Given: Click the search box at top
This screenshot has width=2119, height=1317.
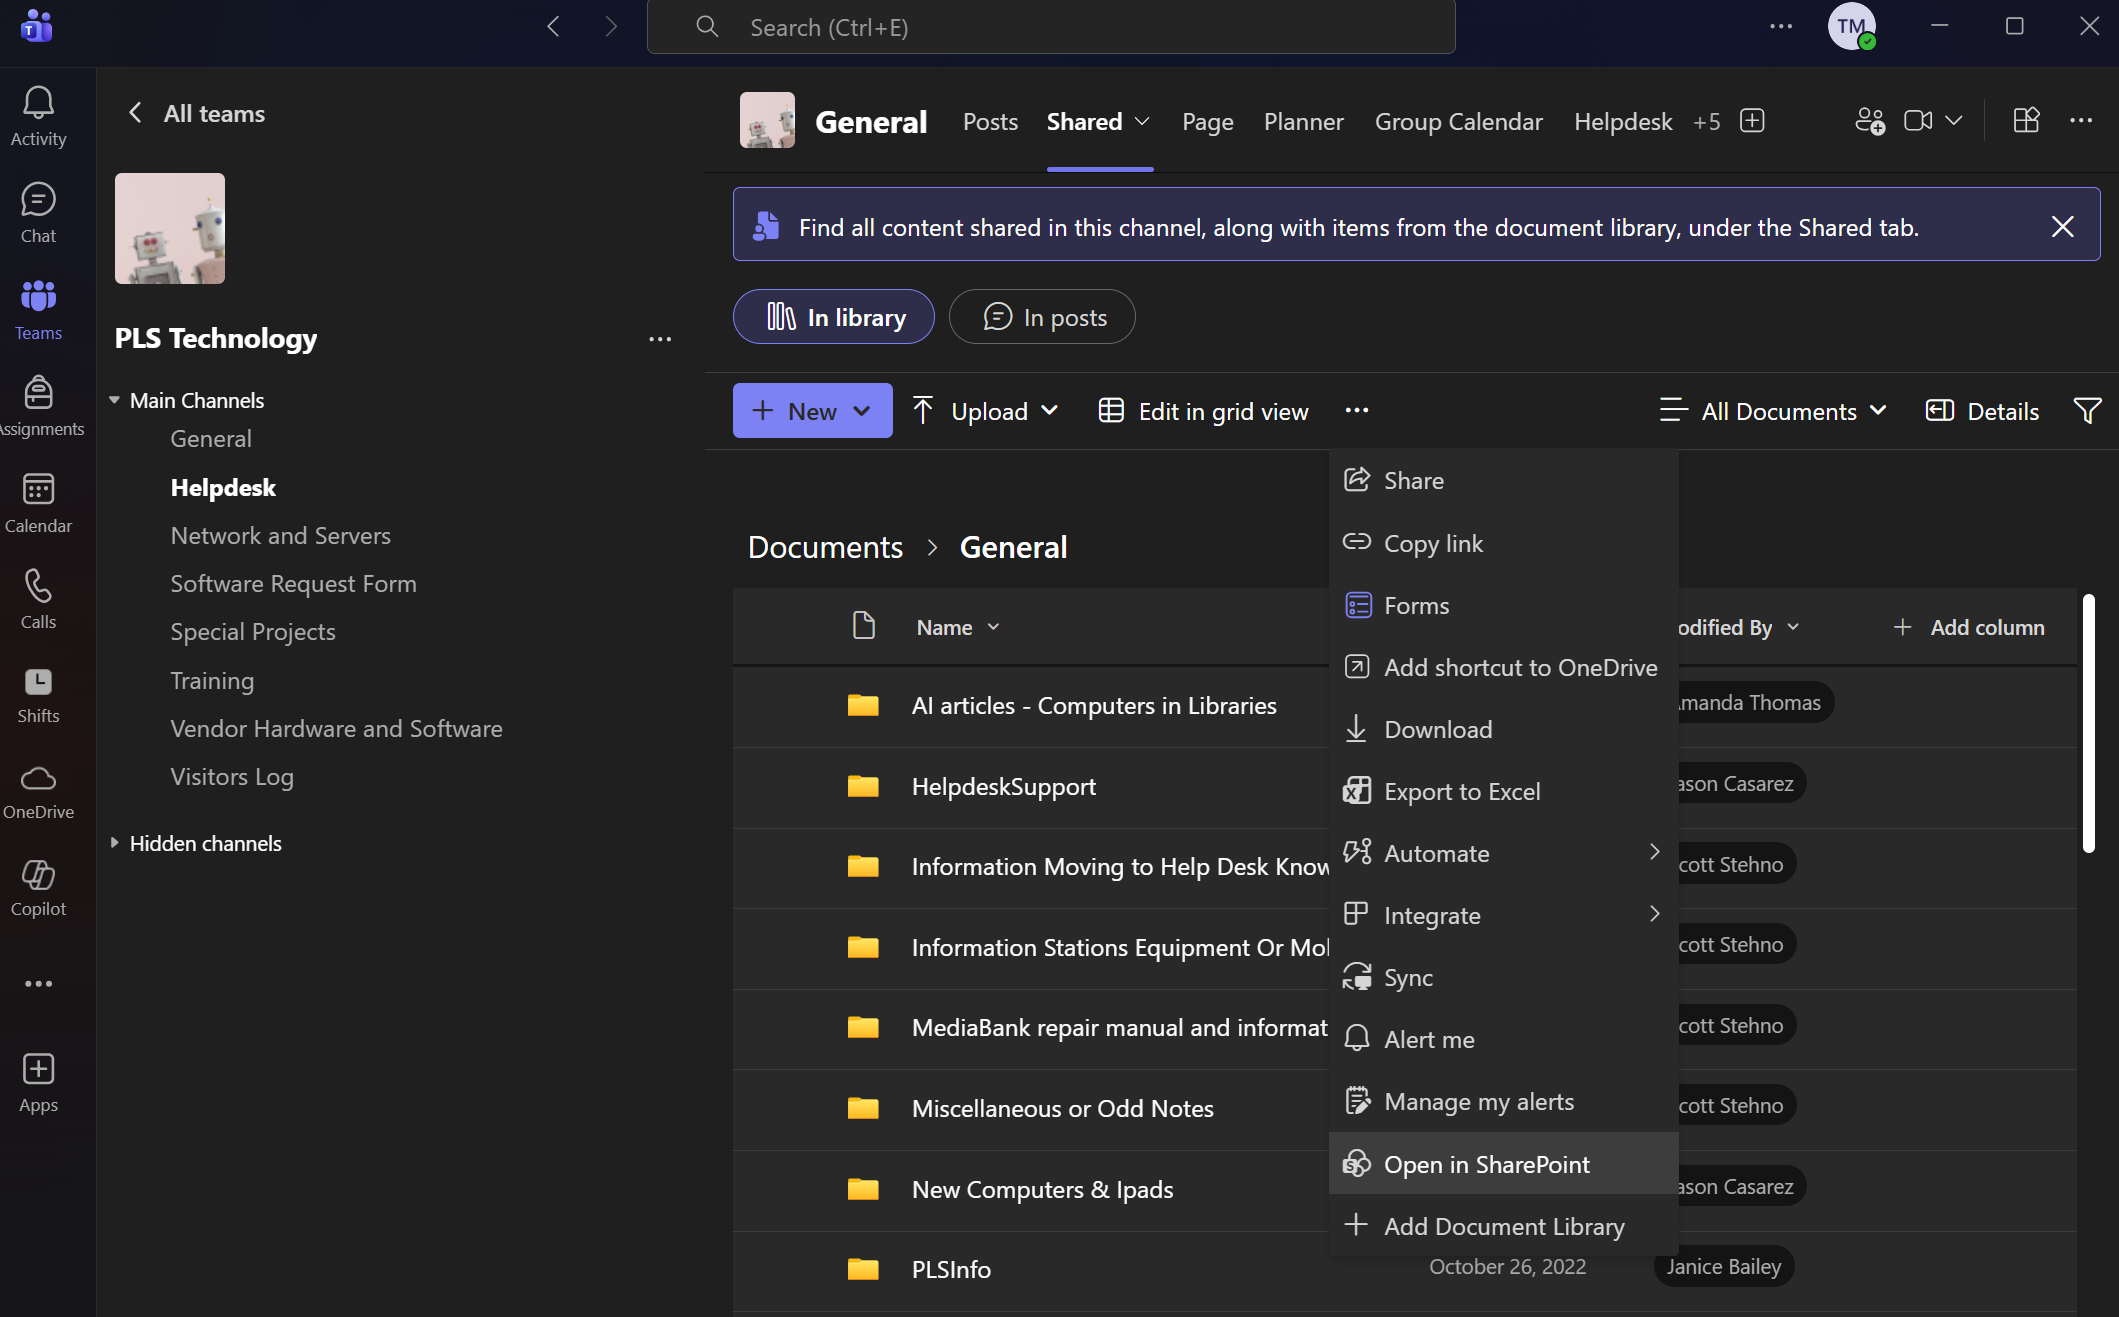Looking at the screenshot, I should coord(1050,27).
